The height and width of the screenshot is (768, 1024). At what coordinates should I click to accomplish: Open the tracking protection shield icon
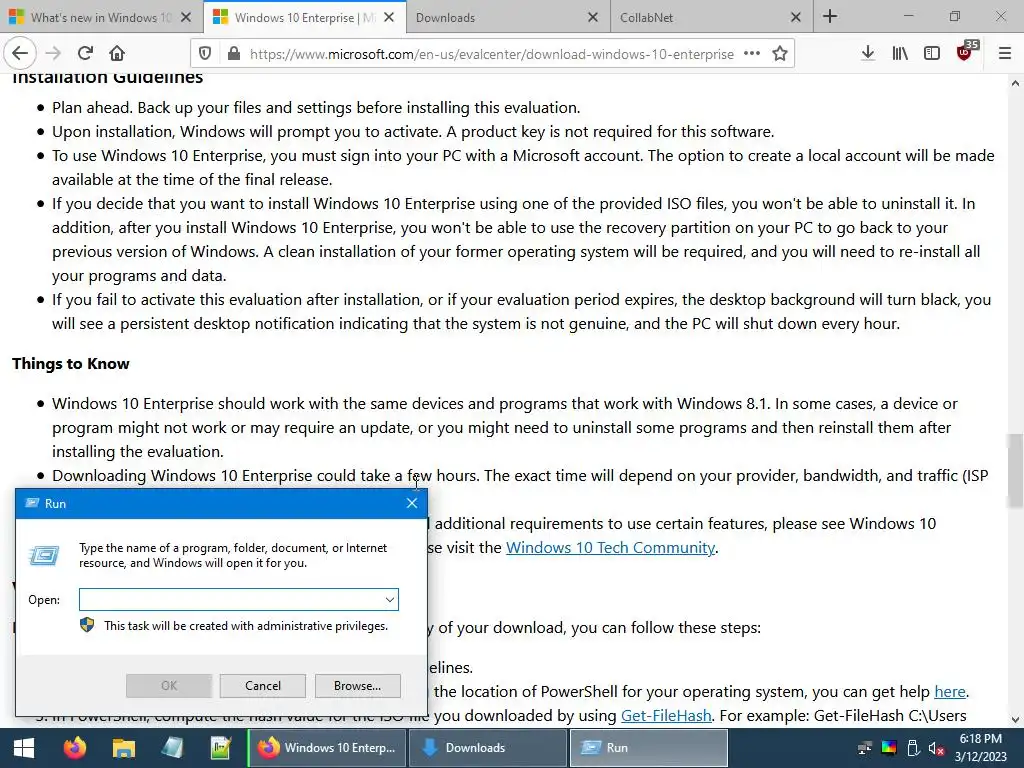tap(205, 54)
